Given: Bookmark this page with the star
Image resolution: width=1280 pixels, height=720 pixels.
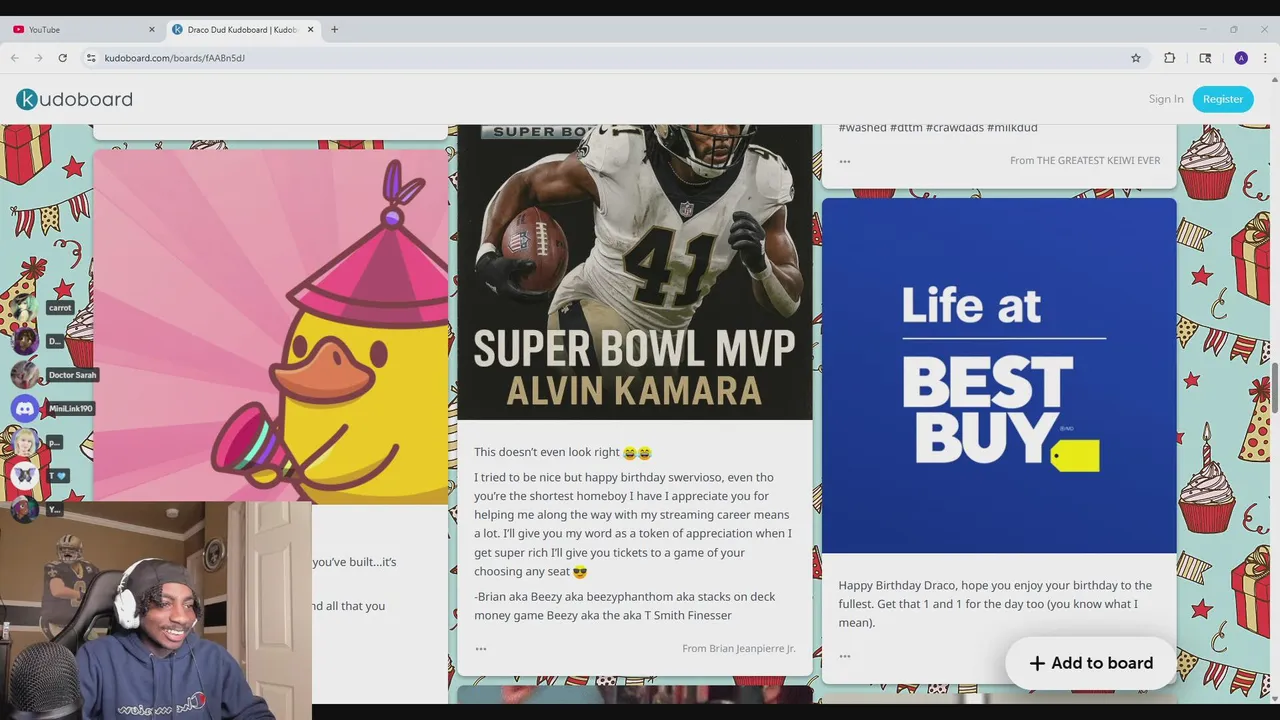Looking at the screenshot, I should click(1136, 58).
